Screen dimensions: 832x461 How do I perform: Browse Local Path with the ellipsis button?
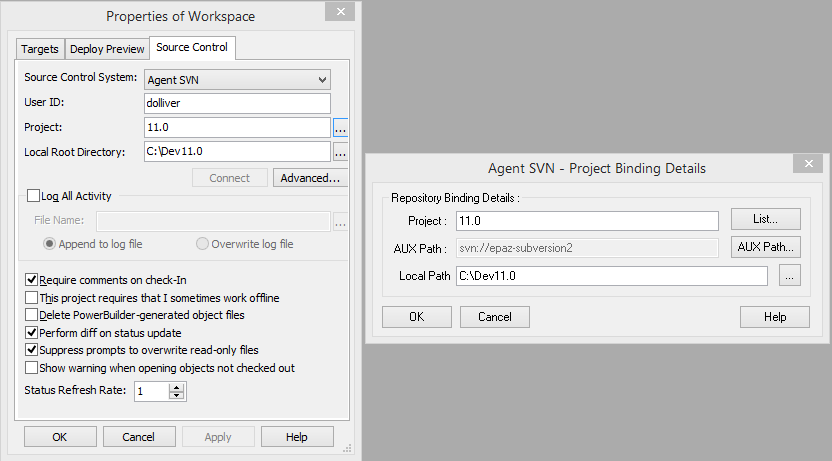pos(790,276)
